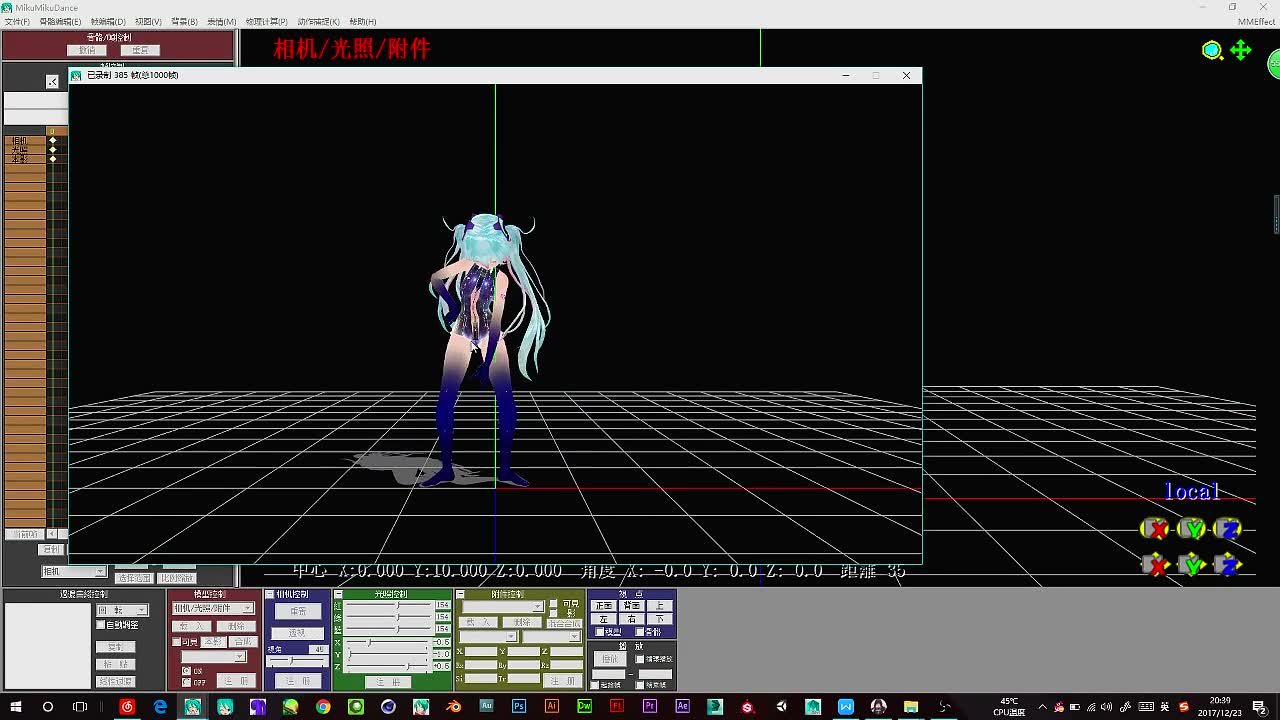Open the 相机/光照/附件 model dropdown
Image resolution: width=1280 pixels, height=720 pixels.
[213, 608]
